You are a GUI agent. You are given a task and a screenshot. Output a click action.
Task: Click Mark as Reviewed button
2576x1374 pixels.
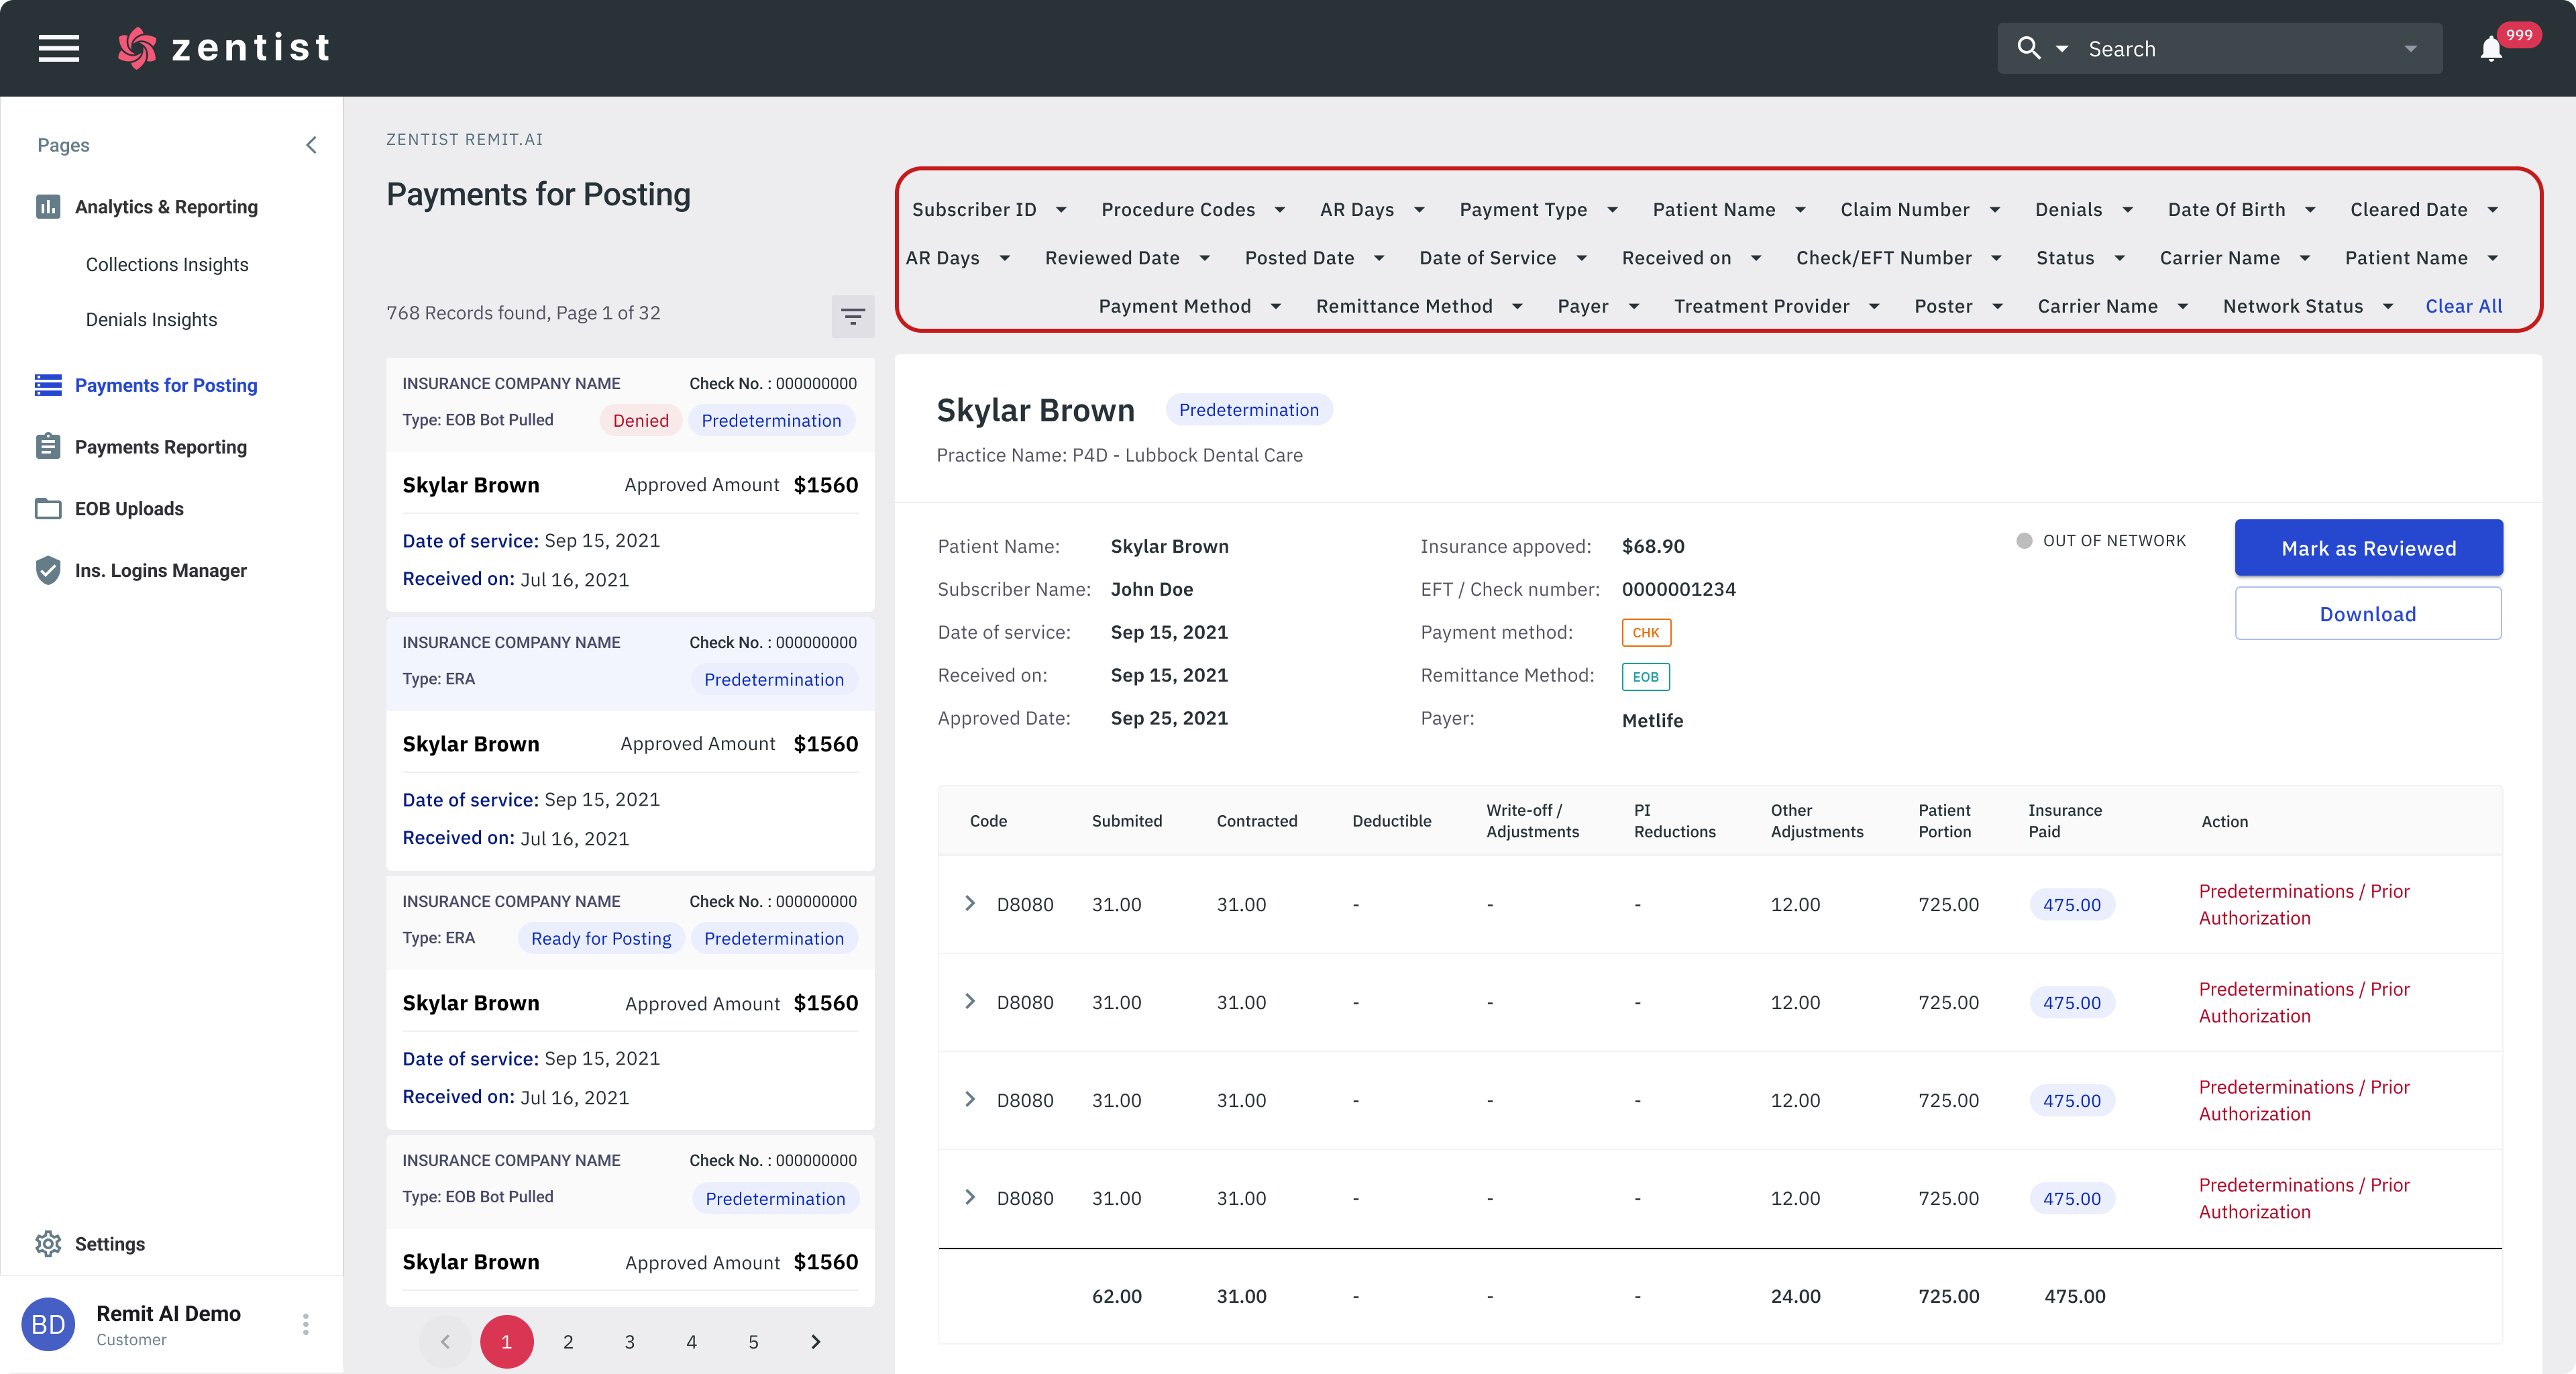click(2368, 548)
